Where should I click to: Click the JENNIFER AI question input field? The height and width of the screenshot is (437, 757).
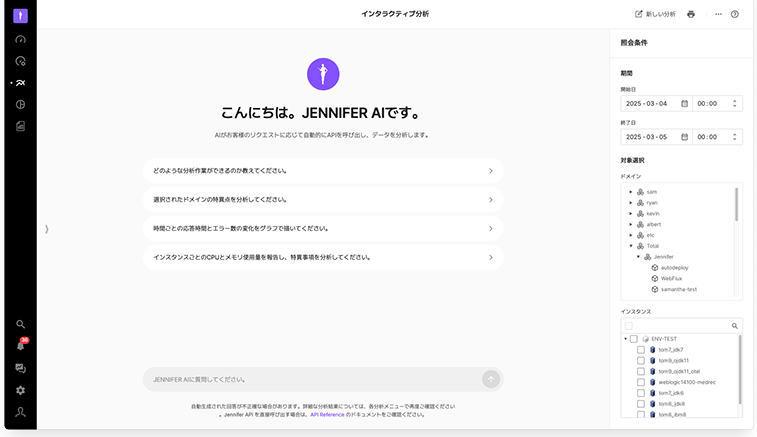click(310, 379)
